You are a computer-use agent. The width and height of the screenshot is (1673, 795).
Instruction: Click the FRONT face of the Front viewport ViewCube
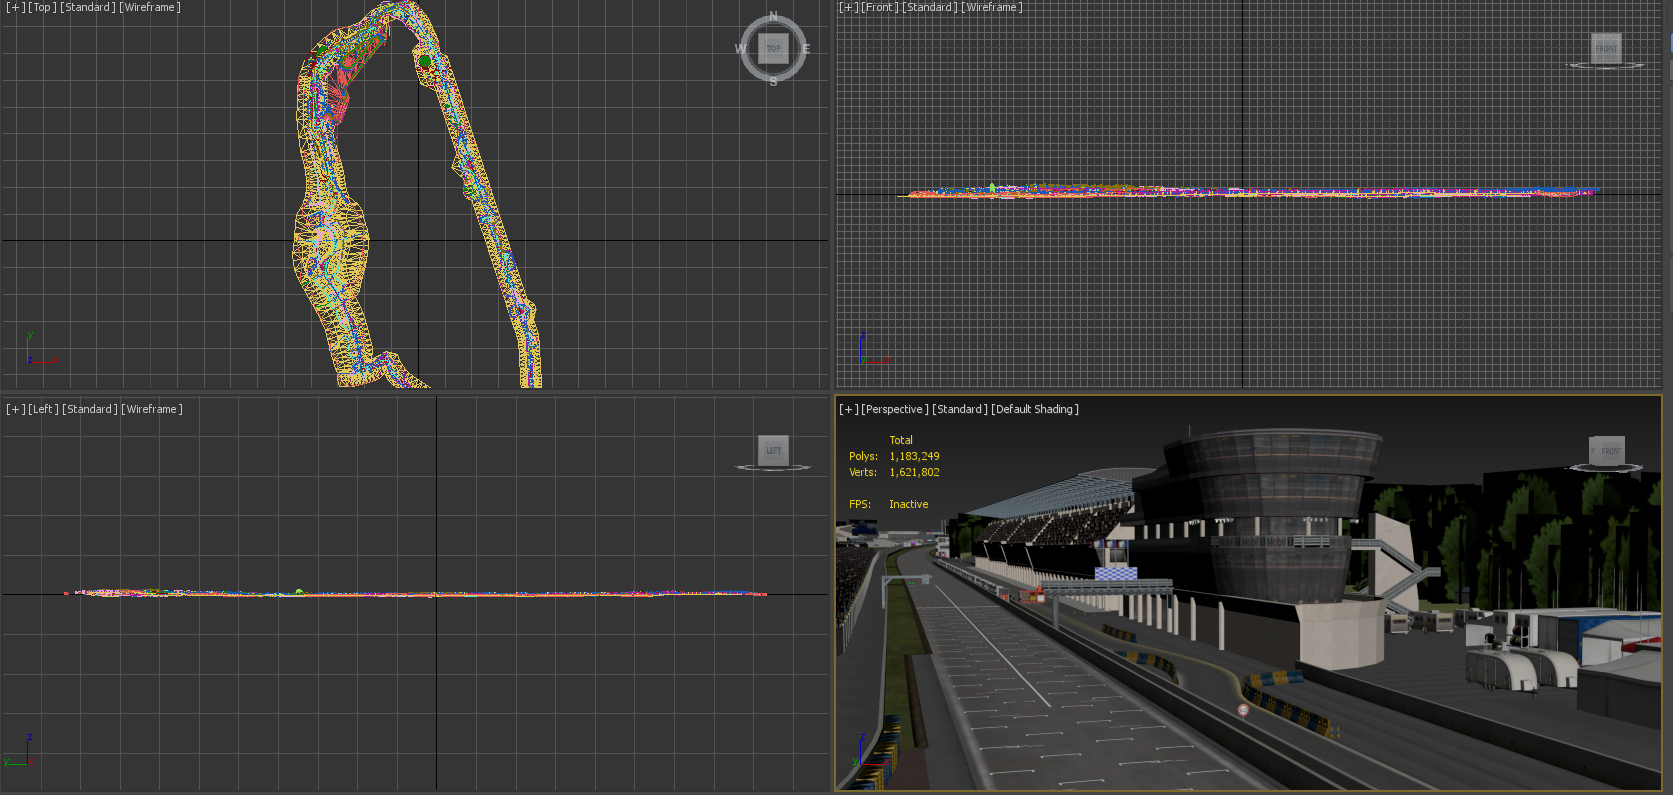click(x=1606, y=48)
